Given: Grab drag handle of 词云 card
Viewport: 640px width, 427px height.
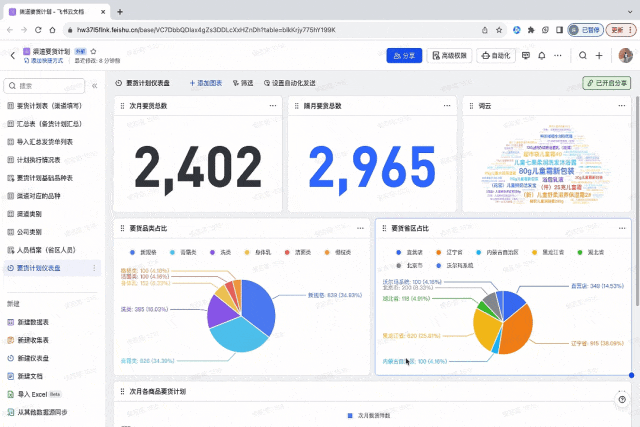Looking at the screenshot, I should [x=471, y=106].
